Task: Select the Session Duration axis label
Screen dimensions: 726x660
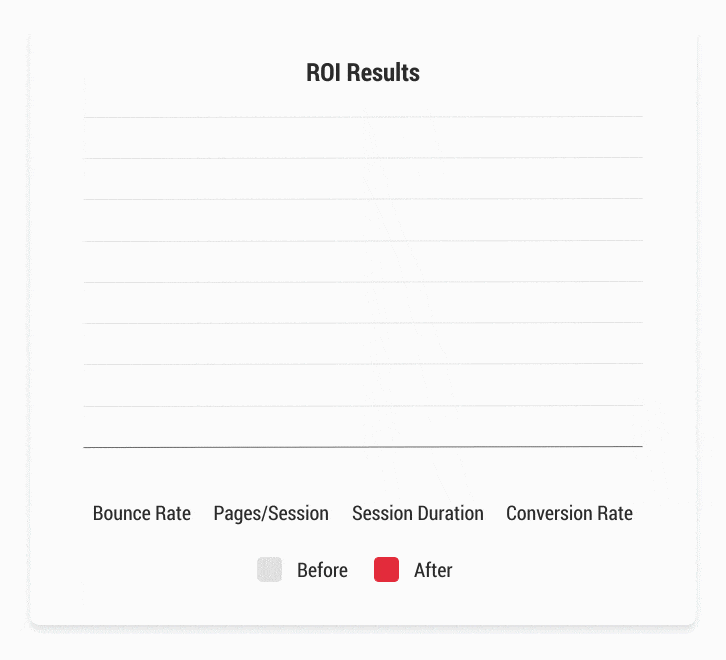Action: [418, 513]
